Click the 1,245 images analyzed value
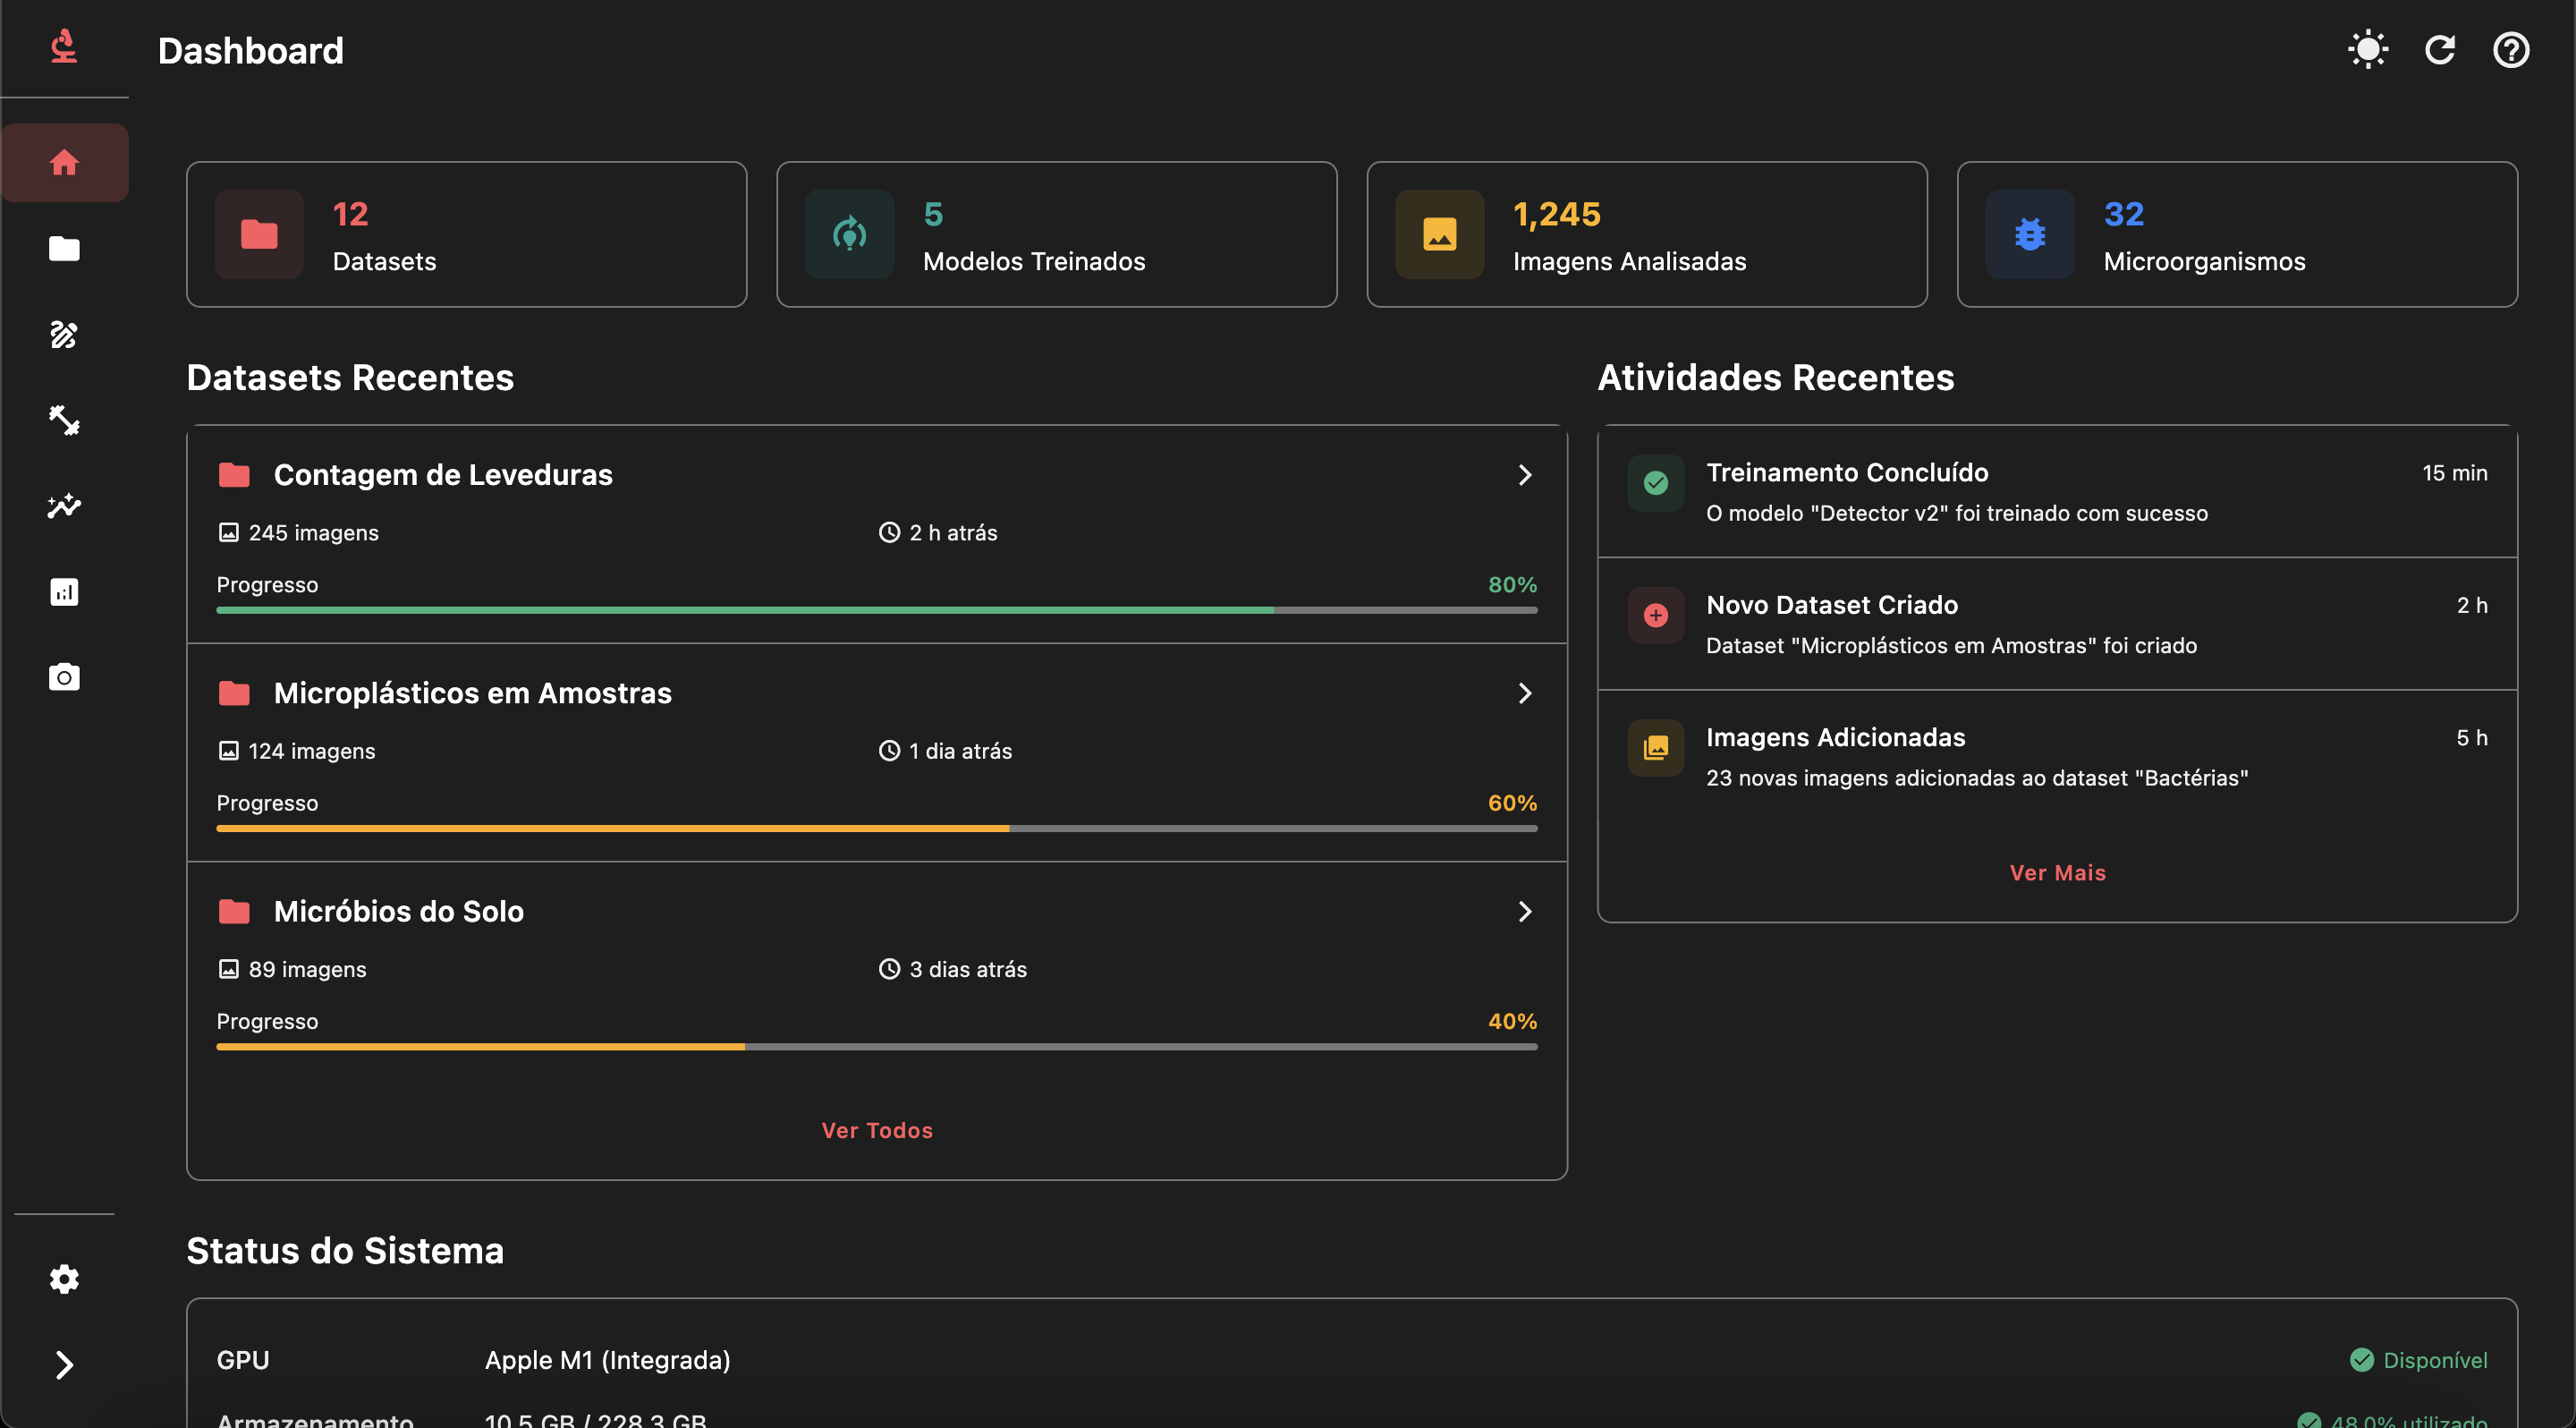 click(1557, 214)
